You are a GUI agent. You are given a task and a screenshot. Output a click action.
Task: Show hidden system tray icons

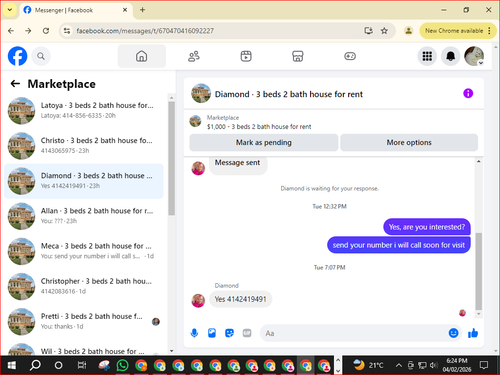pyautogui.click(x=399, y=366)
